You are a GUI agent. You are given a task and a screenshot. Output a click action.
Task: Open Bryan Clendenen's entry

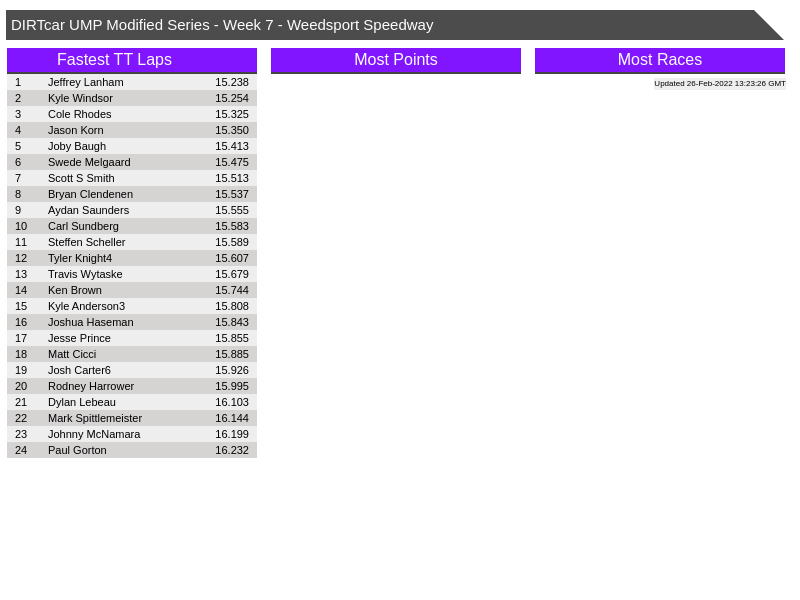tap(90, 194)
